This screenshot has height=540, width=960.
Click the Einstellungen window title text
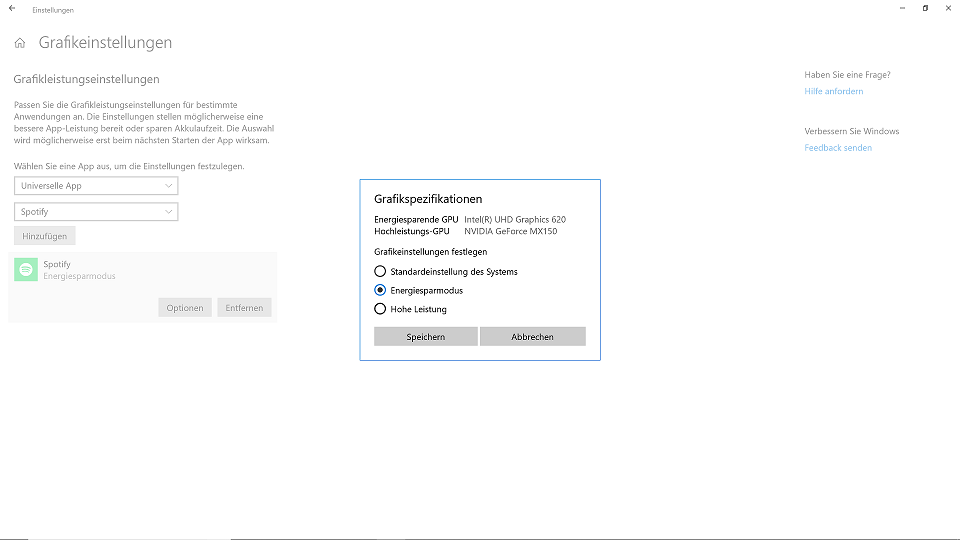tap(53, 10)
